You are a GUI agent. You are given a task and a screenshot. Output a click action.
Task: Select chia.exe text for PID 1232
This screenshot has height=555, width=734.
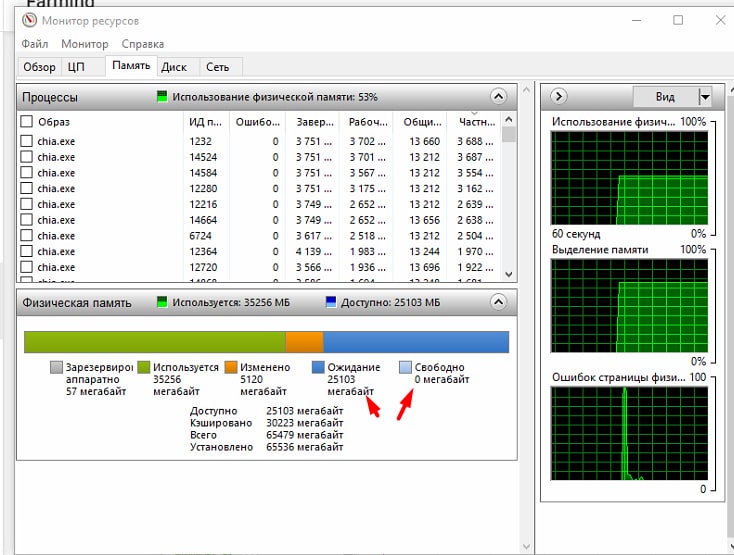tap(56, 141)
